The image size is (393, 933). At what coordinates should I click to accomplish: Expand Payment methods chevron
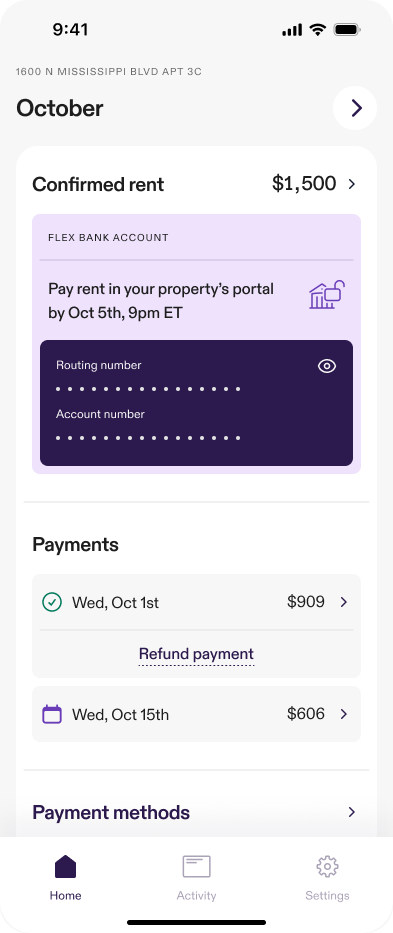coord(352,812)
